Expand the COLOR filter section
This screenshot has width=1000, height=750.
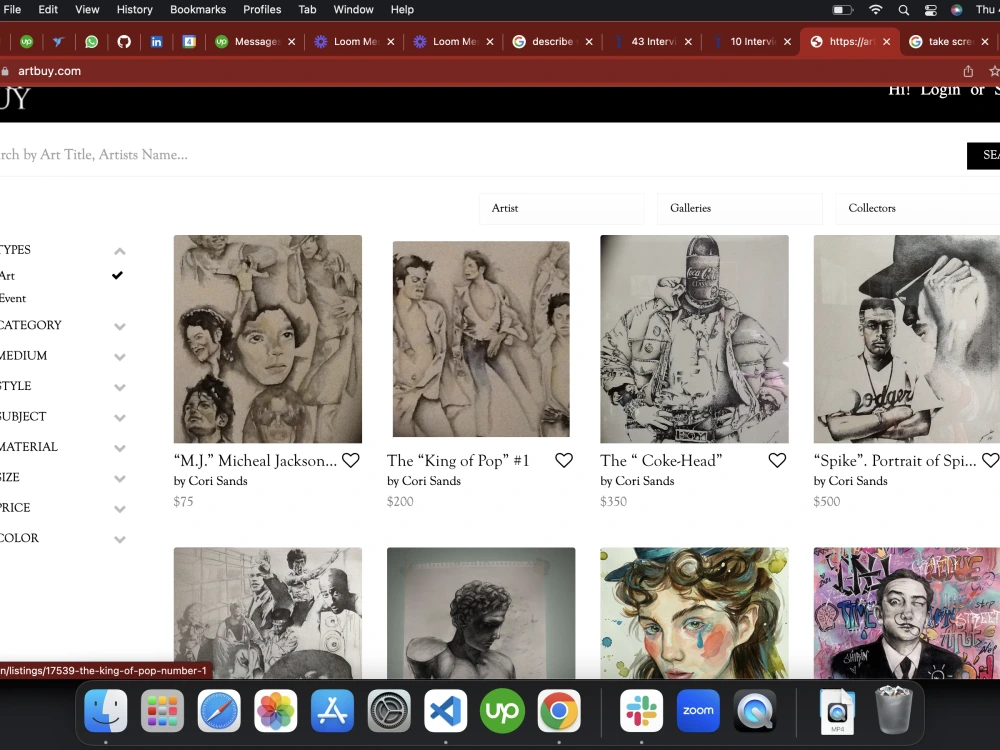click(x=119, y=540)
